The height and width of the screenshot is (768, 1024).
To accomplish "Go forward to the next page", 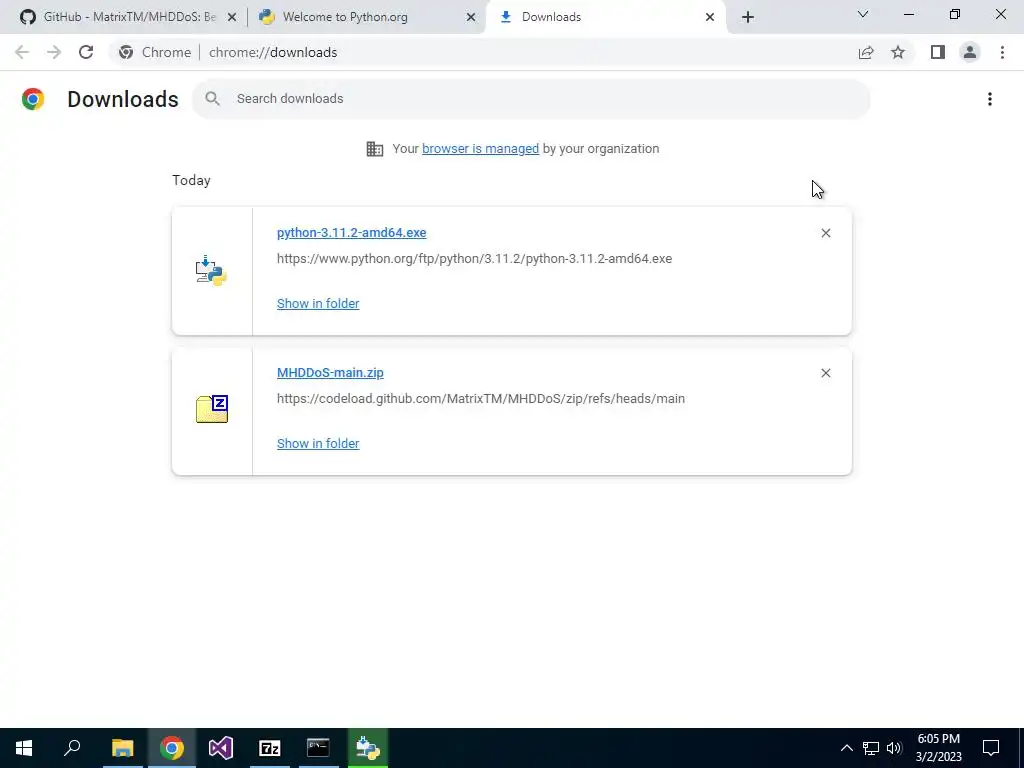I will [54, 52].
